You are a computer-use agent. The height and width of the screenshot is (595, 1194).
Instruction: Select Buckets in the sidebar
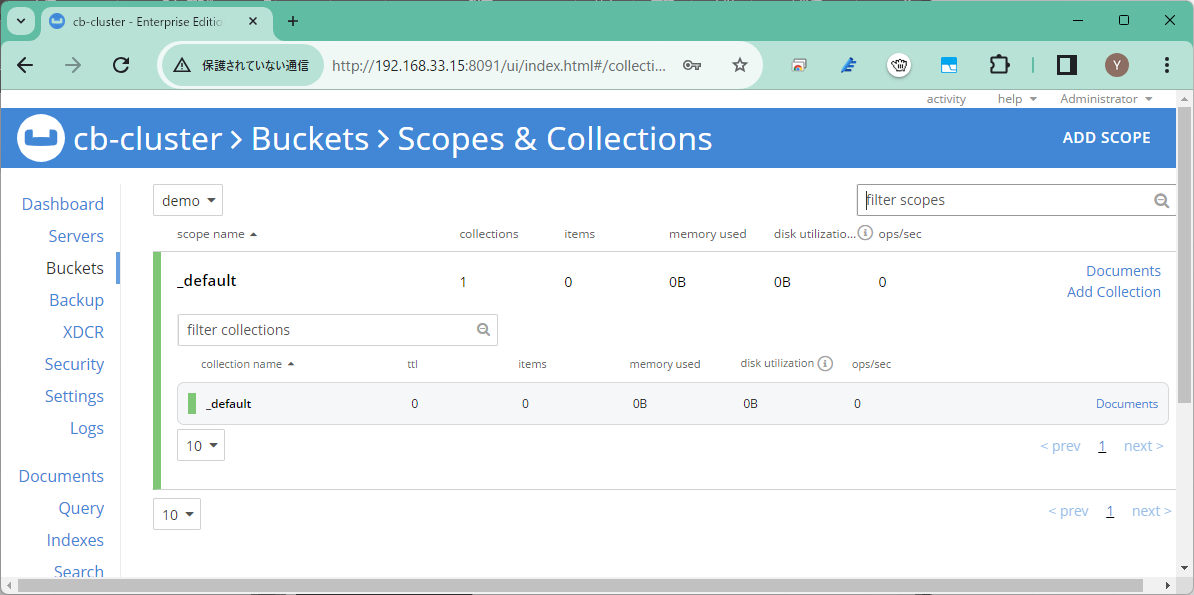[x=75, y=268]
